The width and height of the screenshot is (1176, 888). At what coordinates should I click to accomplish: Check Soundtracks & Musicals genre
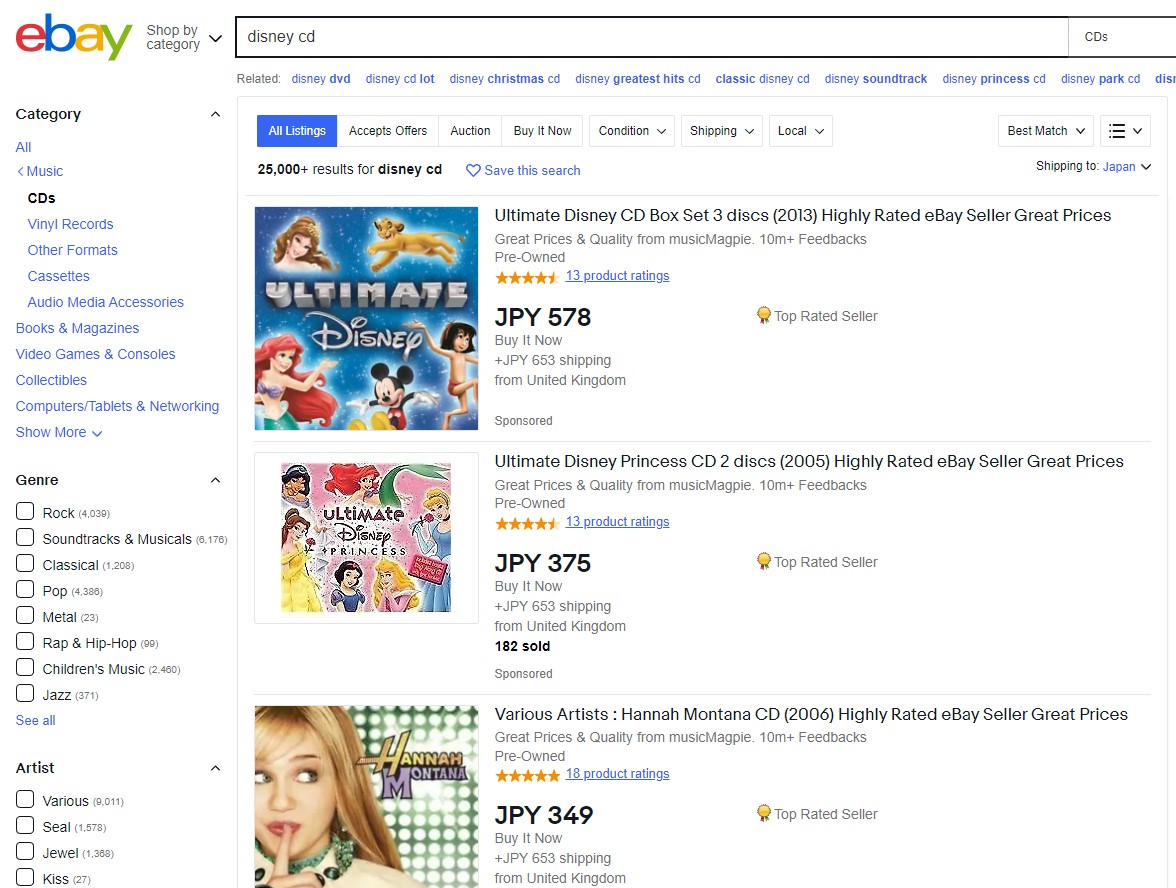pyautogui.click(x=25, y=538)
